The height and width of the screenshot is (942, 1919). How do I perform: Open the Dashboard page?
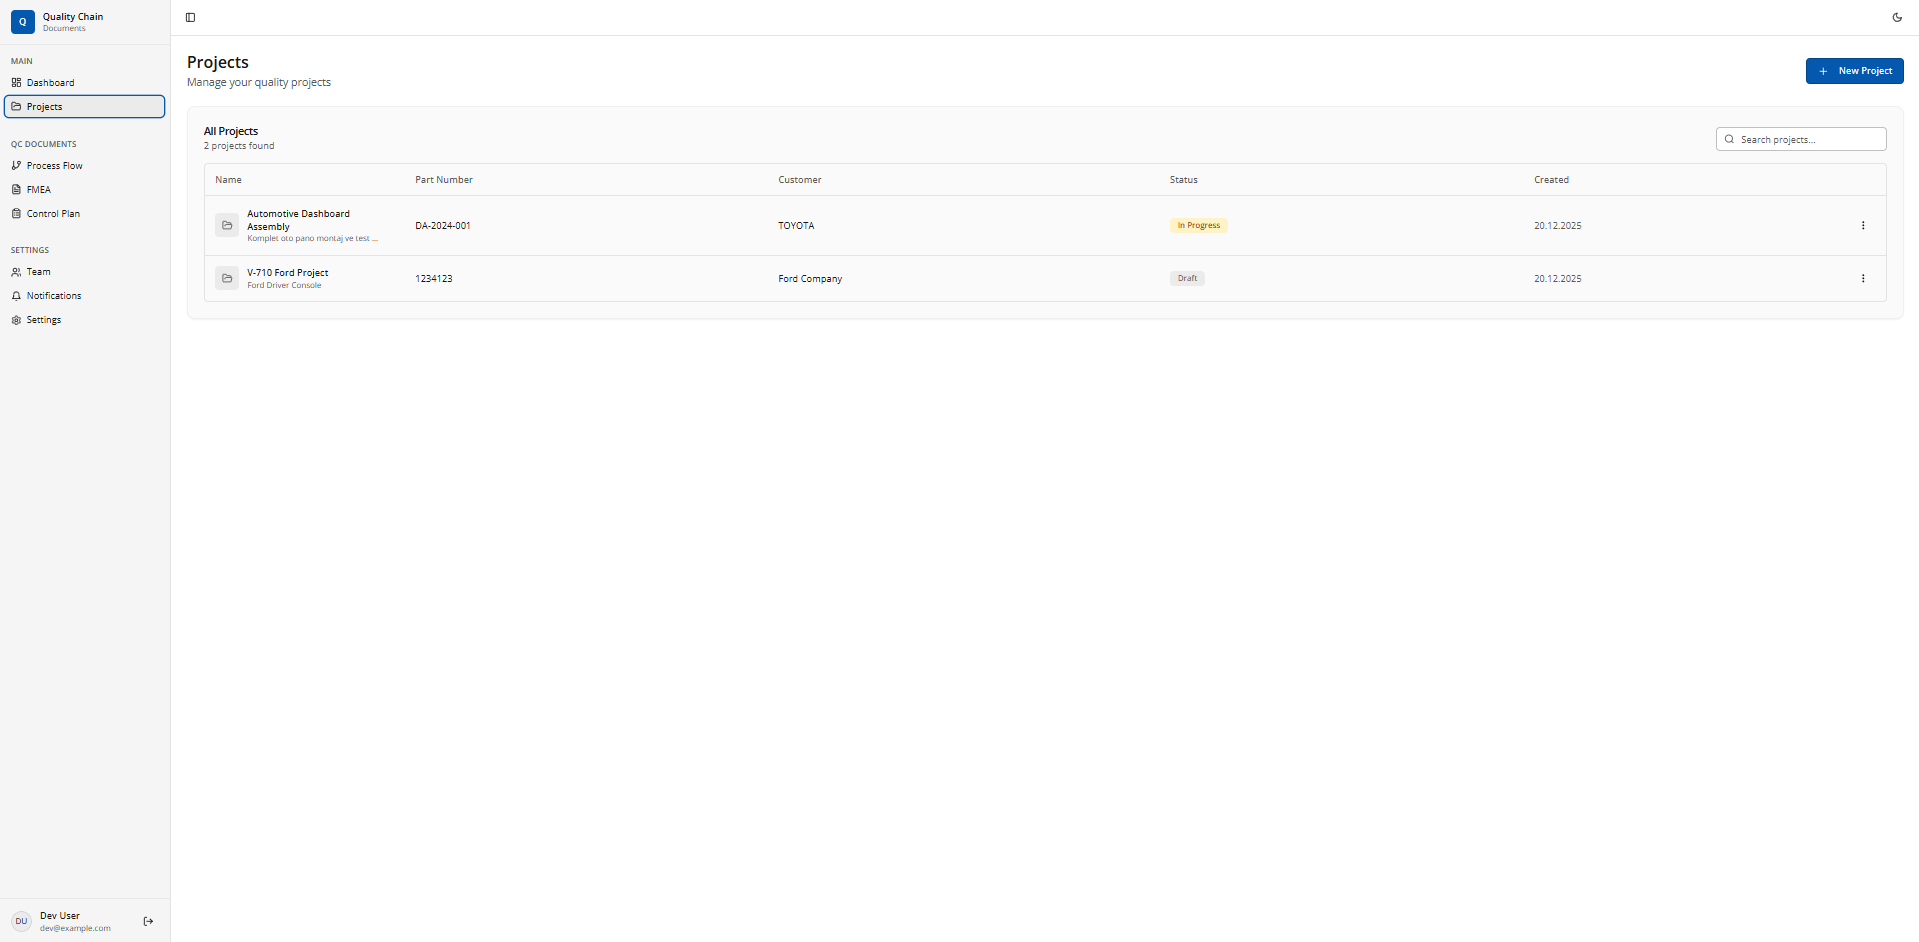click(x=50, y=83)
